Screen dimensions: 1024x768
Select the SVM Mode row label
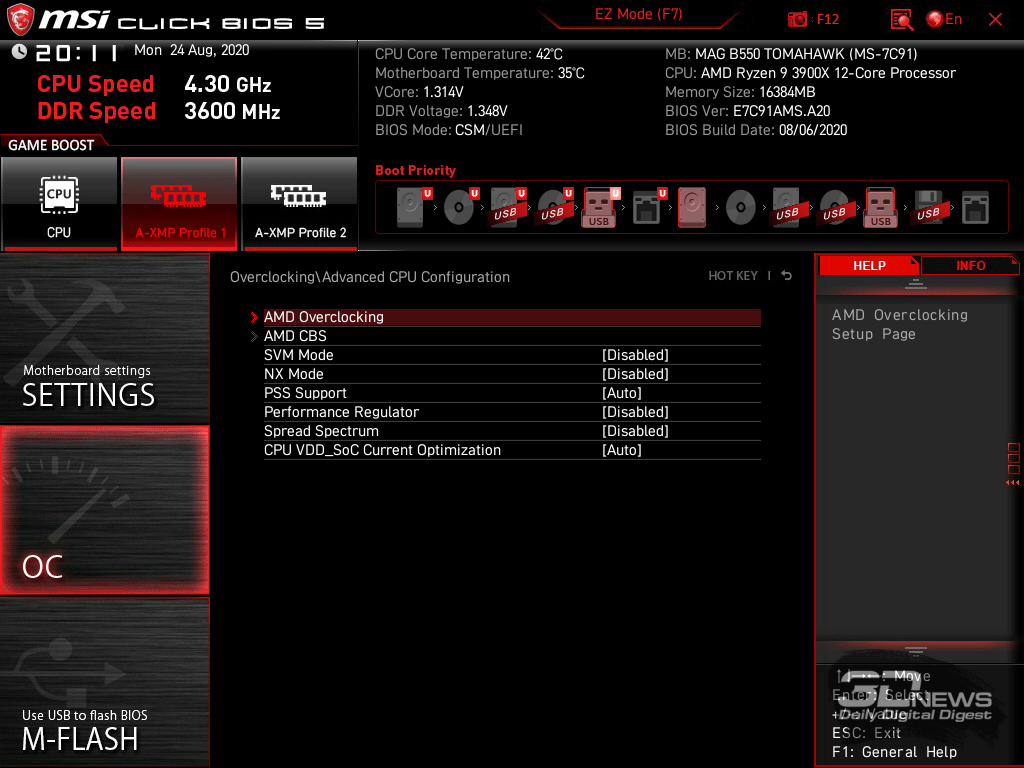point(298,355)
